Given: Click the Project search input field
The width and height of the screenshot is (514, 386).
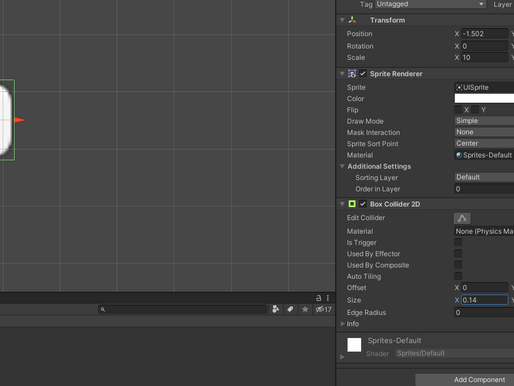Looking at the screenshot, I should tap(183, 309).
